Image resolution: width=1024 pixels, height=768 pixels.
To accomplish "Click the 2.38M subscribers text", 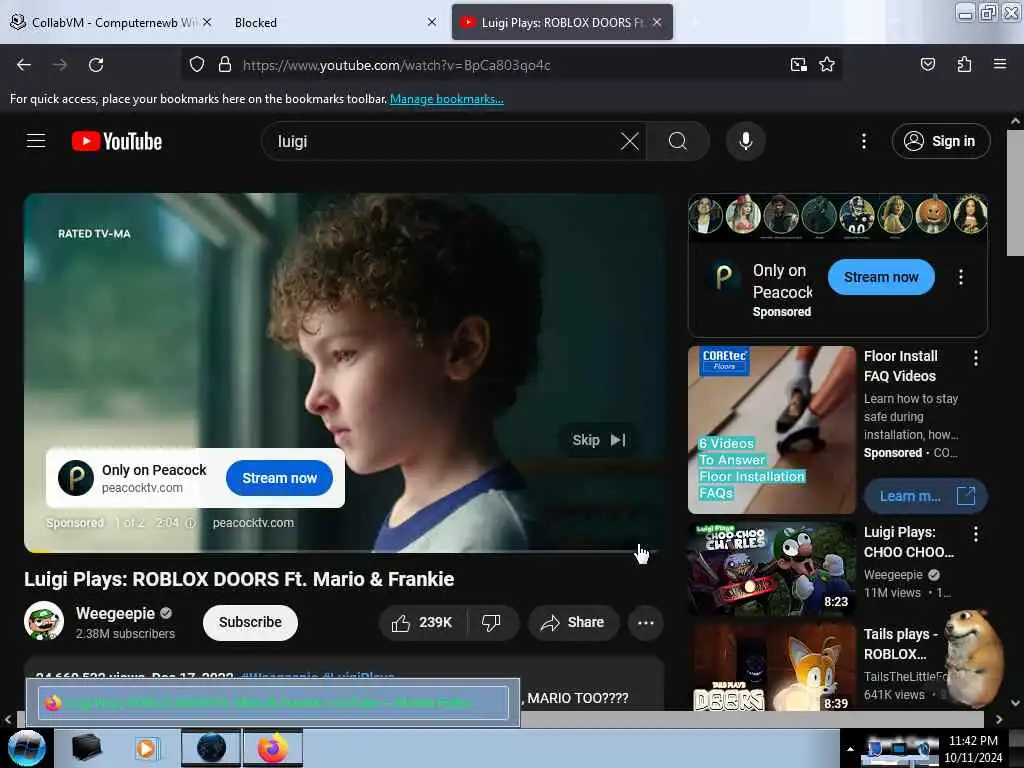I will coord(125,633).
